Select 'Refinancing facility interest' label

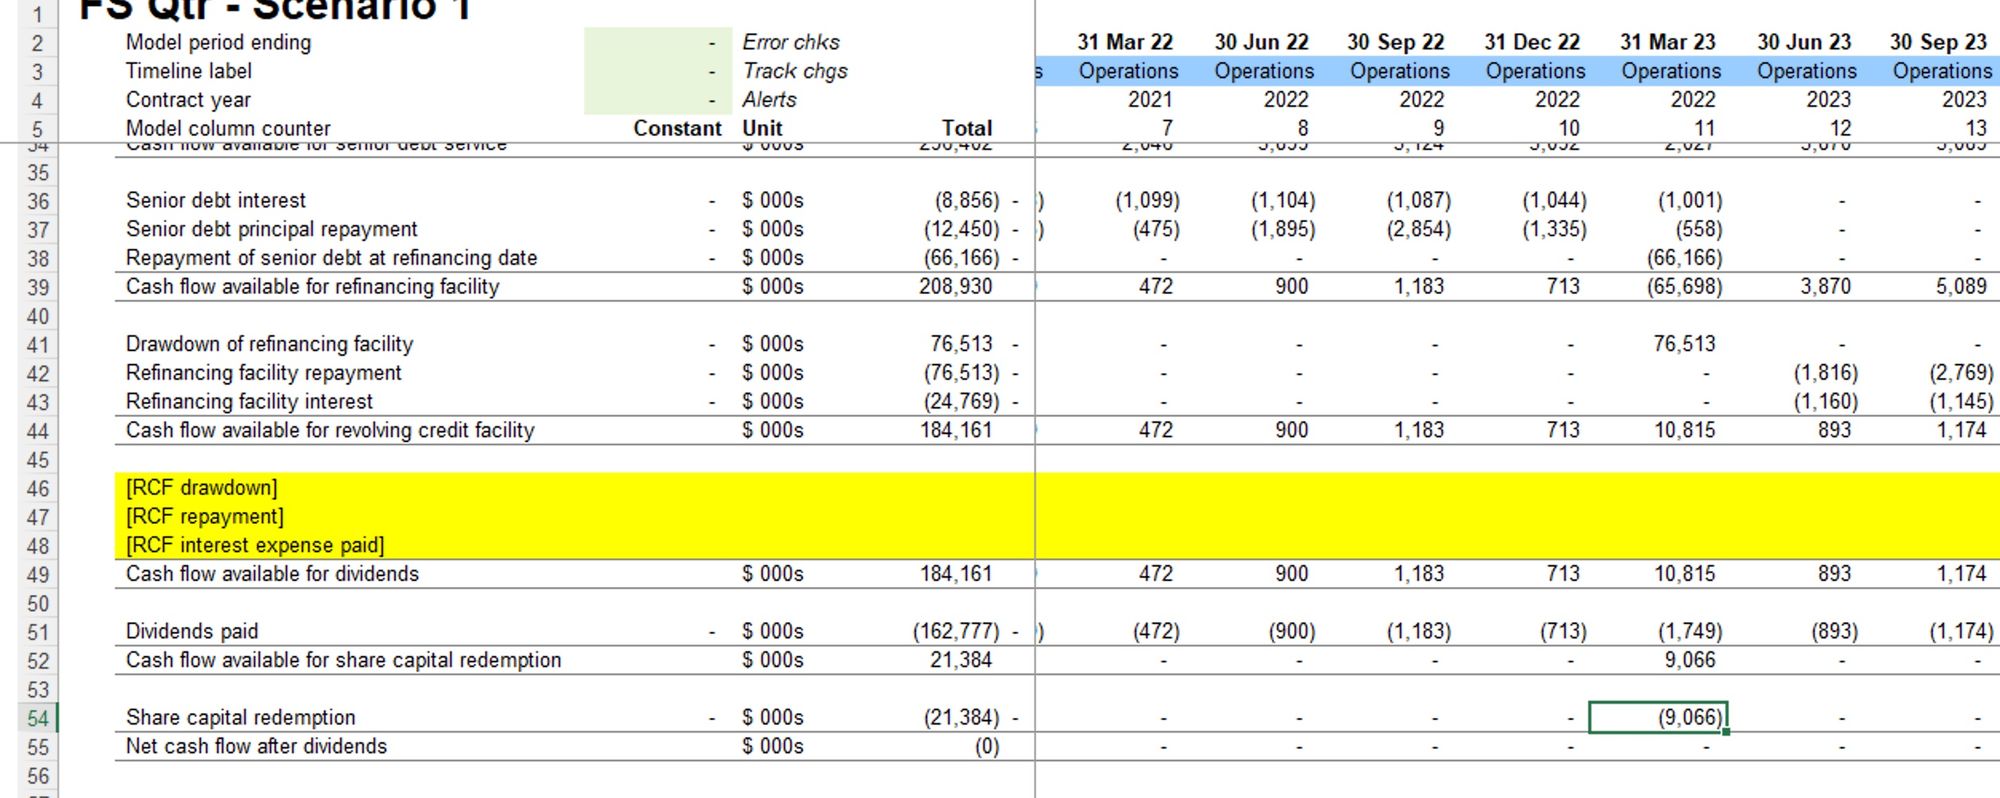[249, 402]
